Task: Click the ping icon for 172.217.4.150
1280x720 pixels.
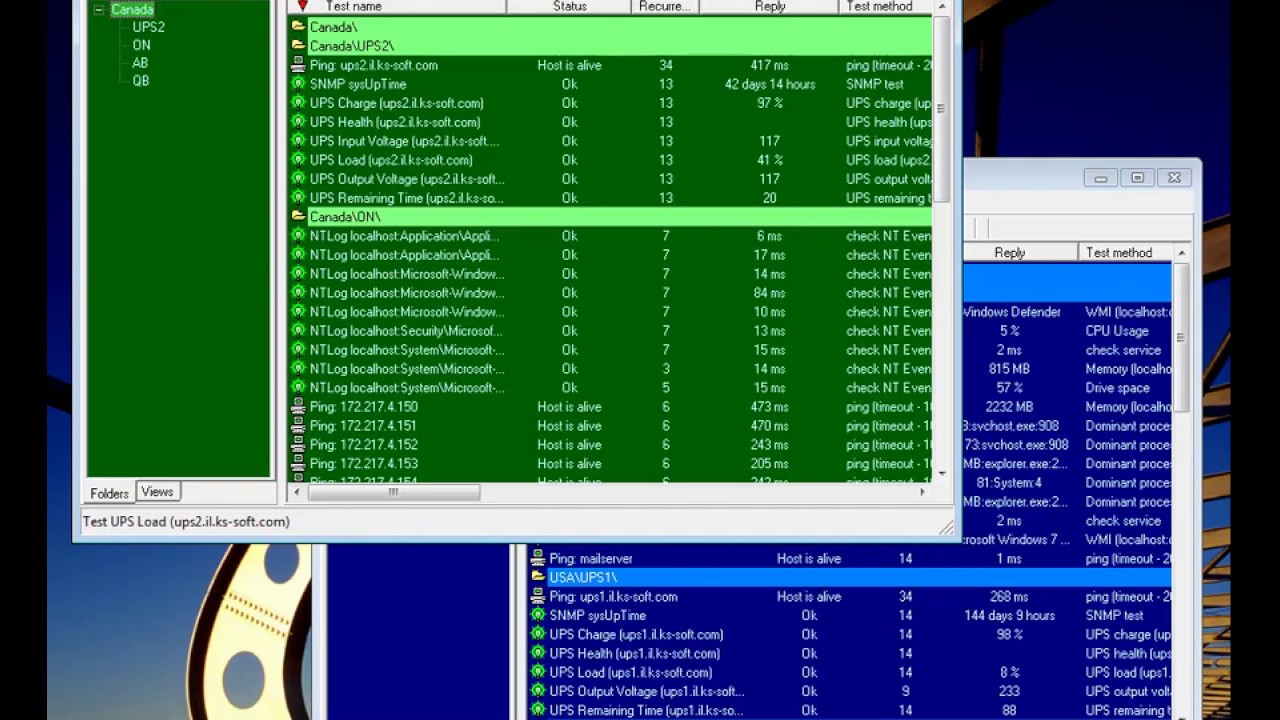Action: pos(298,407)
